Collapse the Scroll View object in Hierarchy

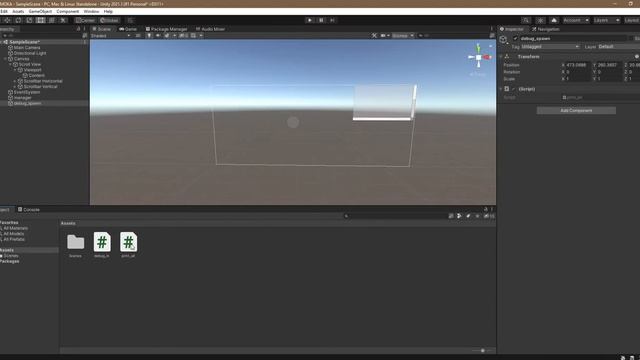click(10, 64)
